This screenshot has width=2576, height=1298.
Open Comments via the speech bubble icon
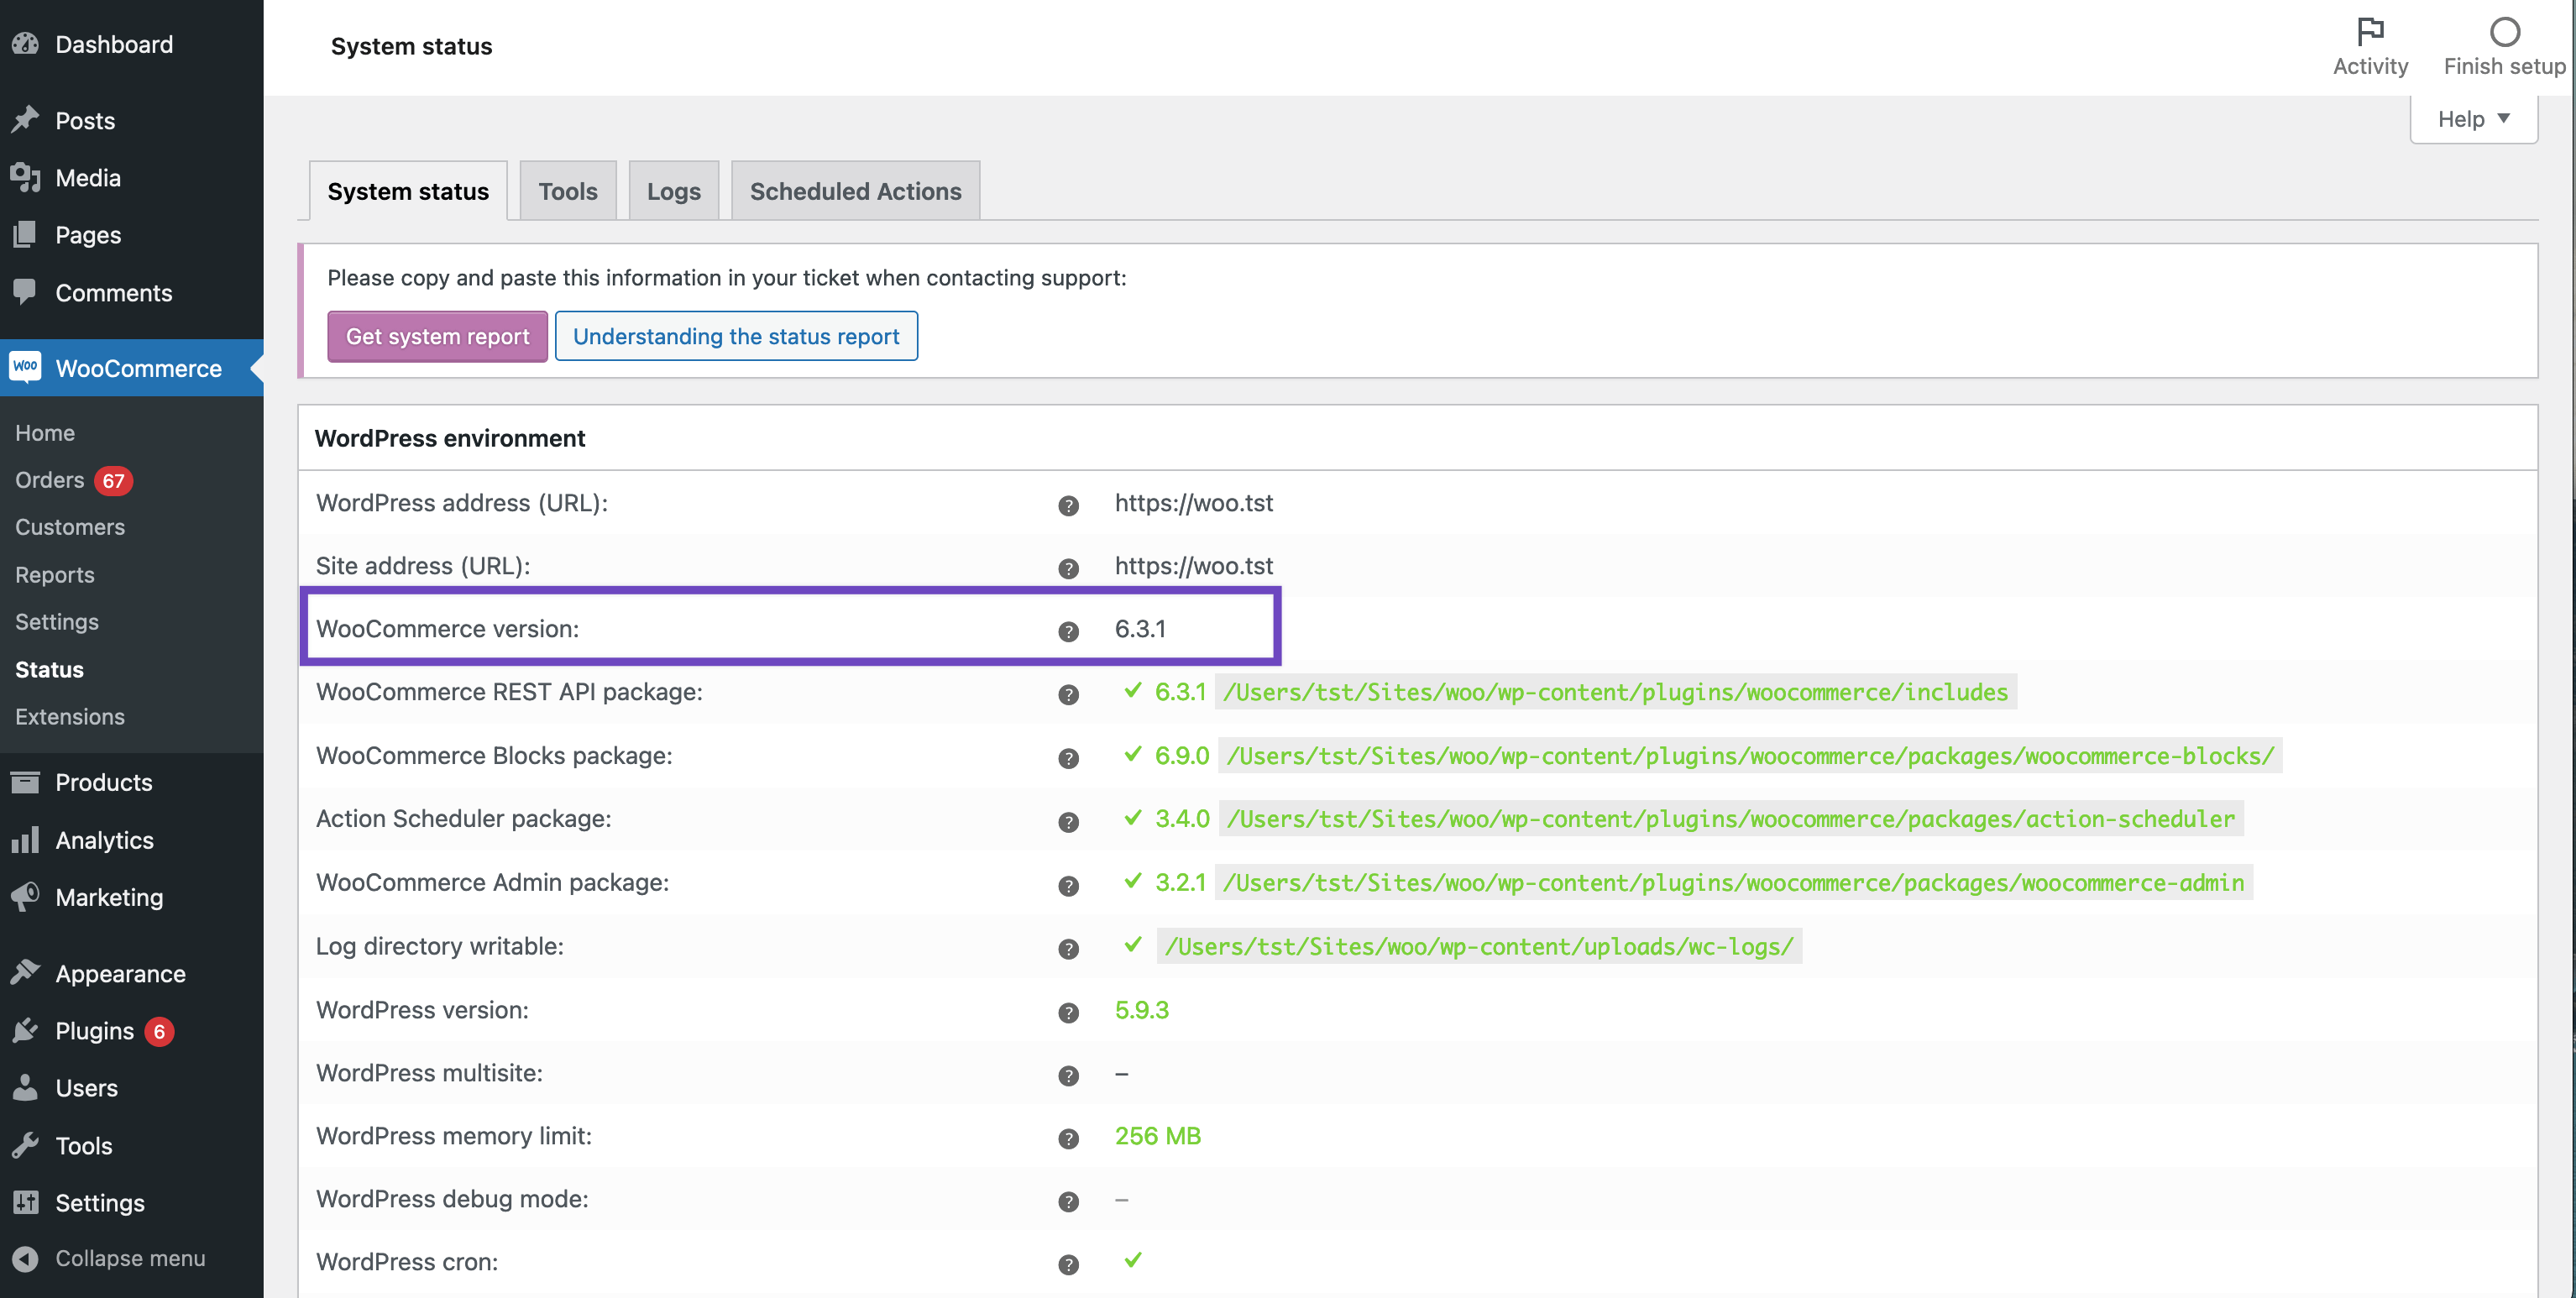tap(26, 292)
